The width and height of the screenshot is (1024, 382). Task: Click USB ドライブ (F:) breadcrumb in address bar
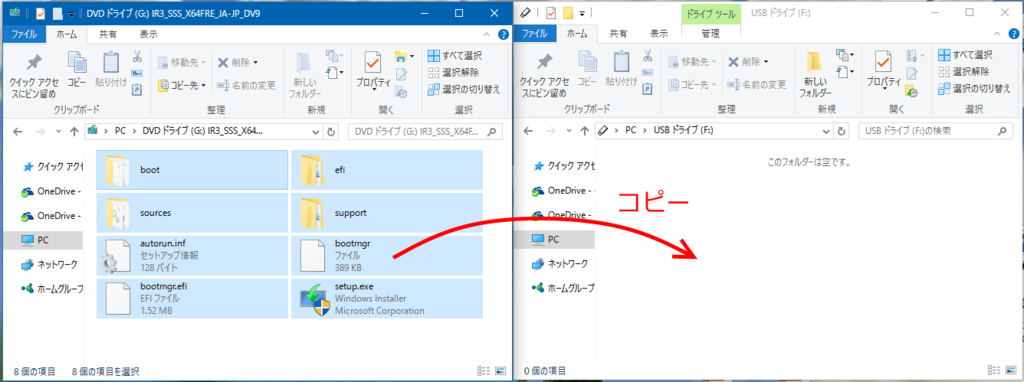[683, 131]
